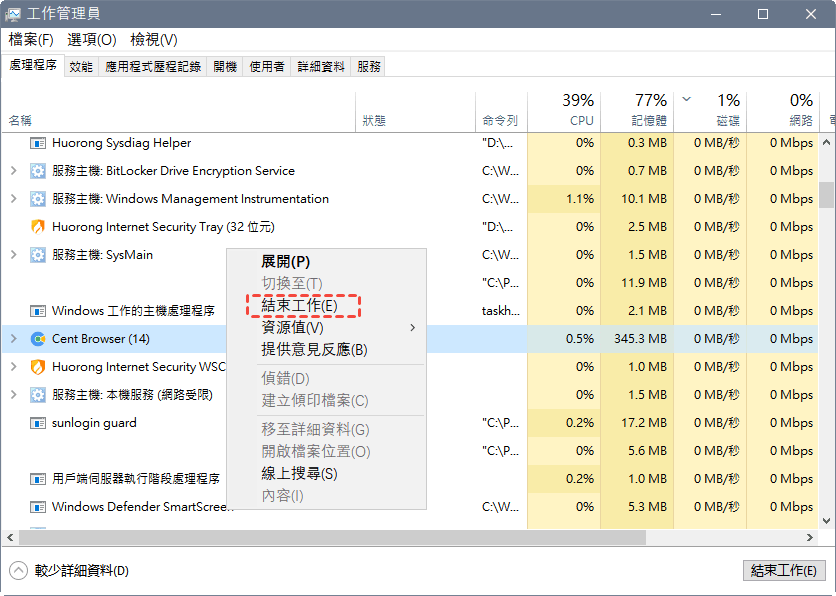Image resolution: width=836 pixels, height=596 pixels.
Task: Click the vertical scrollbar up arrow
Action: 826,142
